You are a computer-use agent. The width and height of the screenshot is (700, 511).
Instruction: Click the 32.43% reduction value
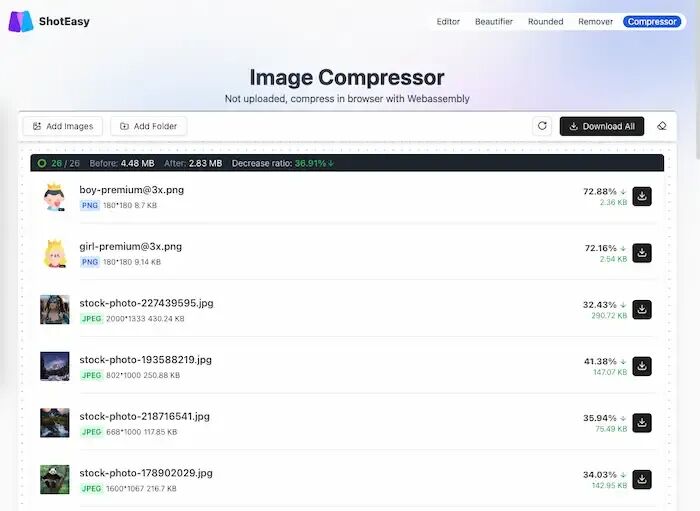(600, 305)
